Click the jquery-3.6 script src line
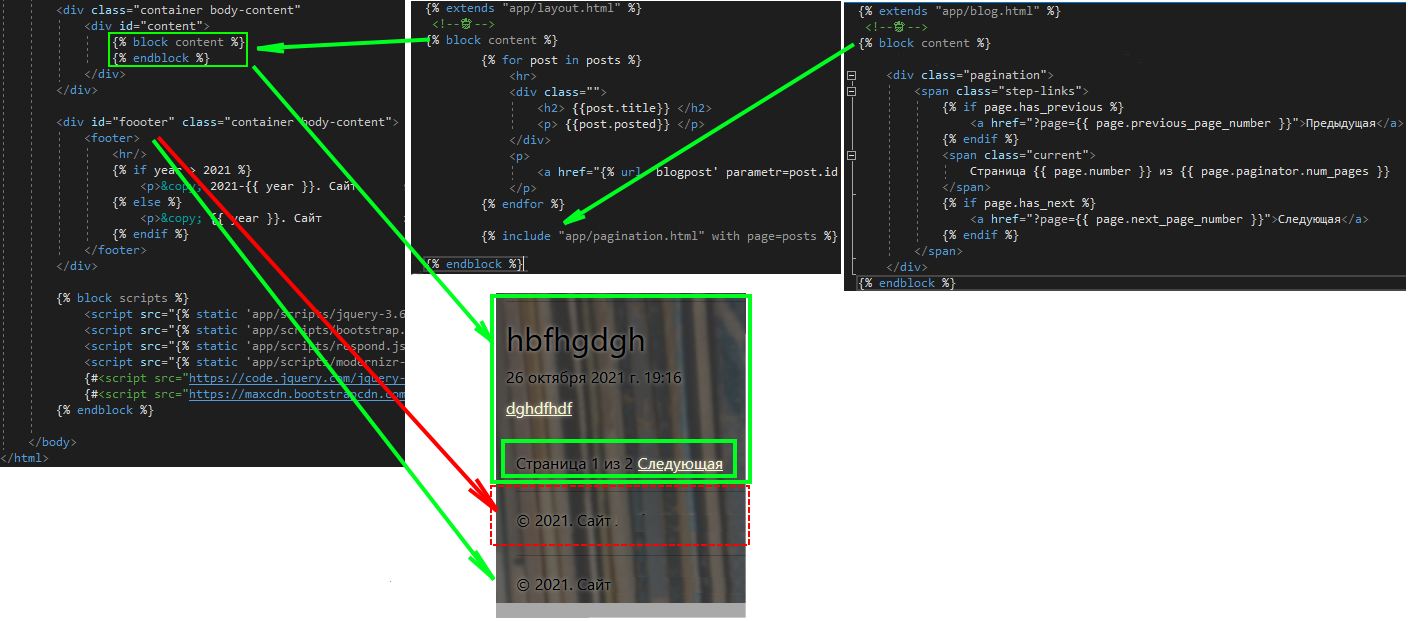 [244, 314]
